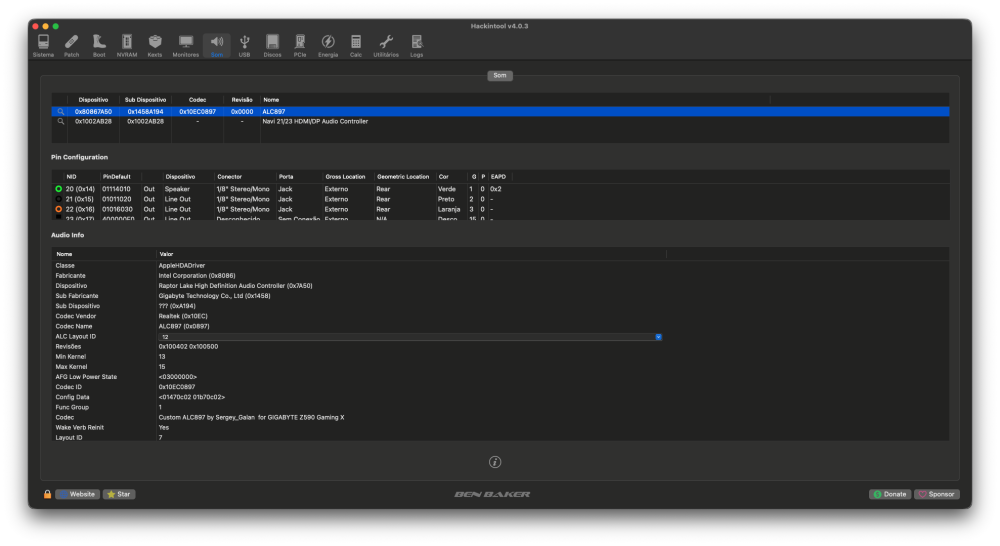Viewport: 1000px width, 546px height.
Task: Select the ALC897 device name cell
Action: coord(274,112)
